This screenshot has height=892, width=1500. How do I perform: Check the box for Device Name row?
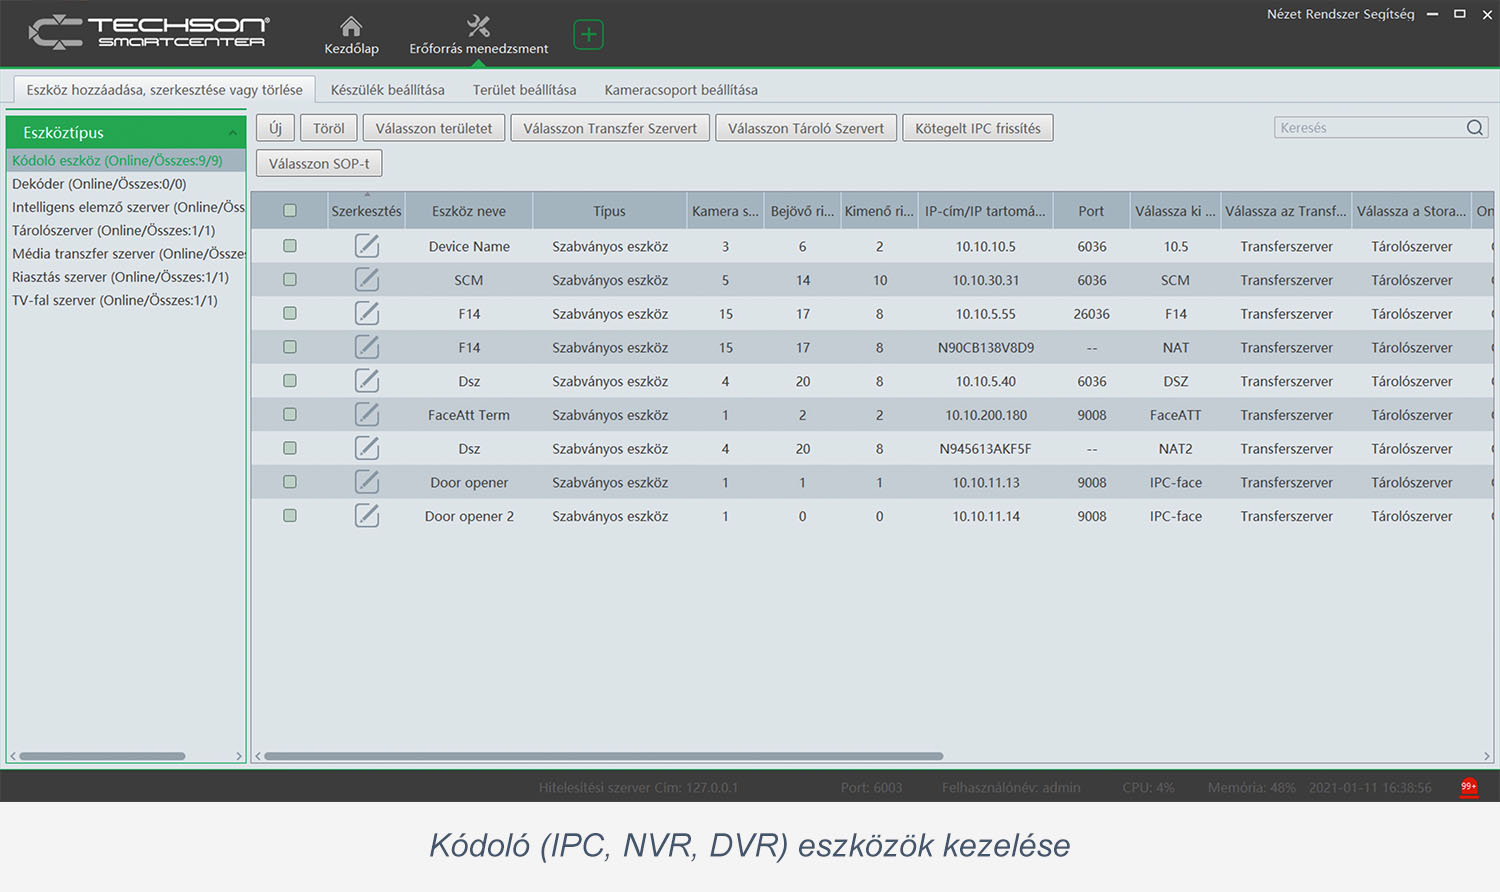[x=290, y=246]
